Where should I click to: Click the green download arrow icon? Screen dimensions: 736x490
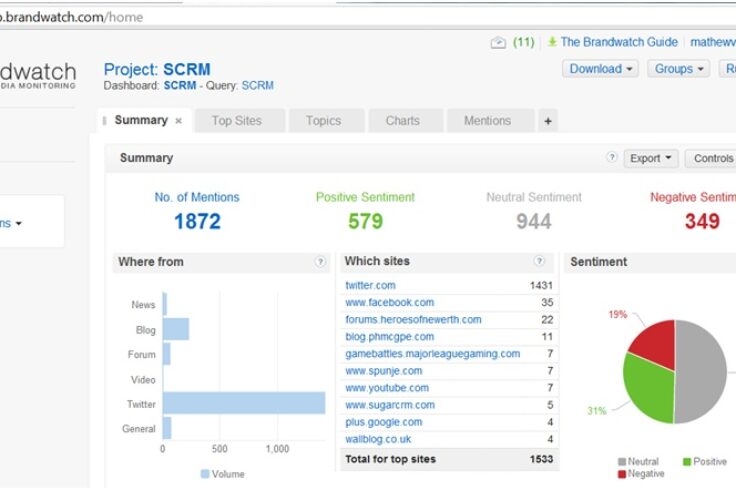[x=552, y=42]
